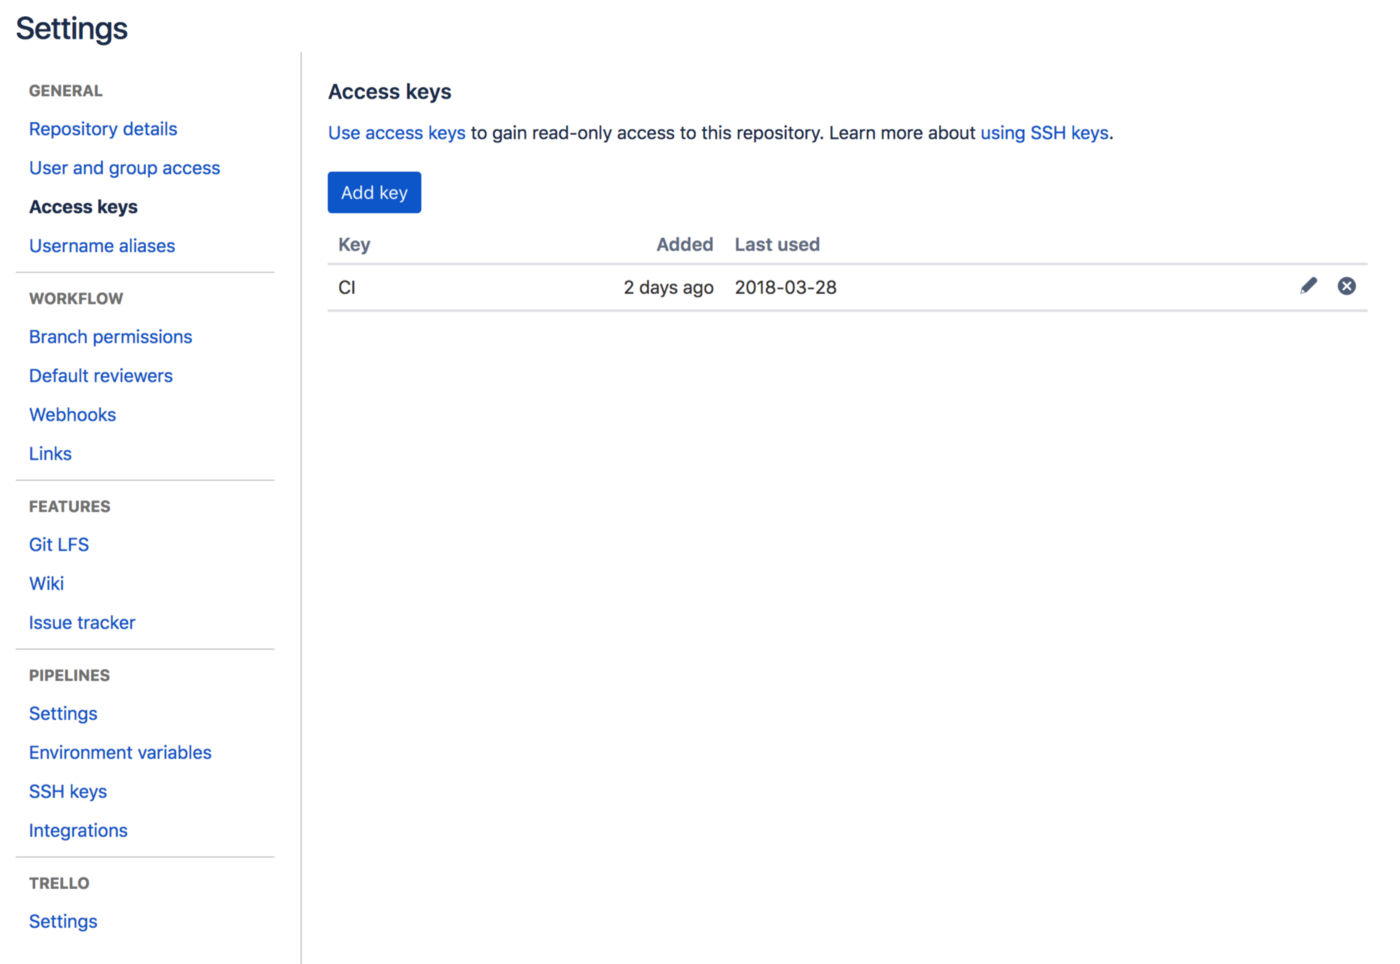Open Settings under Trello section
The height and width of the screenshot is (964, 1400).
[63, 922]
